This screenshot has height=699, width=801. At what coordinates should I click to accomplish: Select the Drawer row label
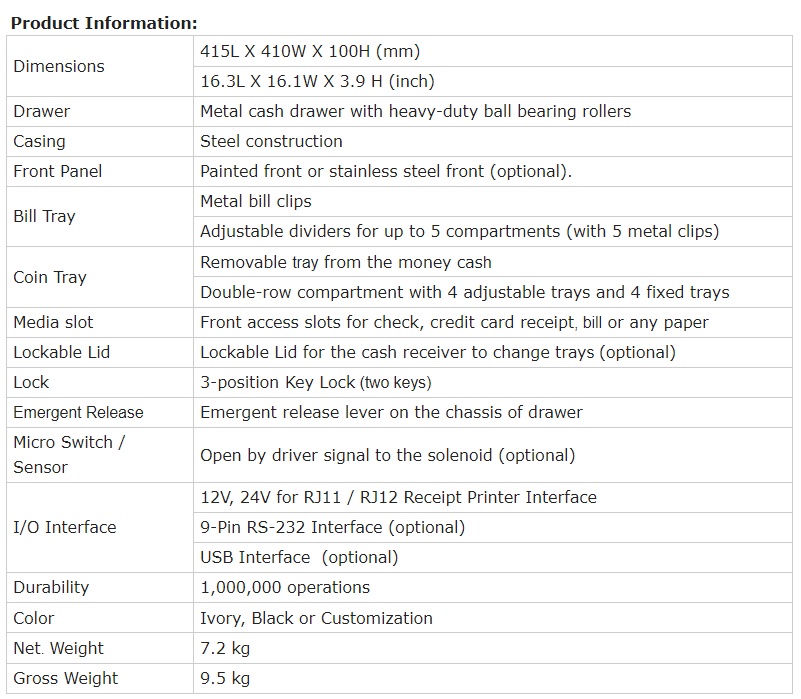(41, 111)
